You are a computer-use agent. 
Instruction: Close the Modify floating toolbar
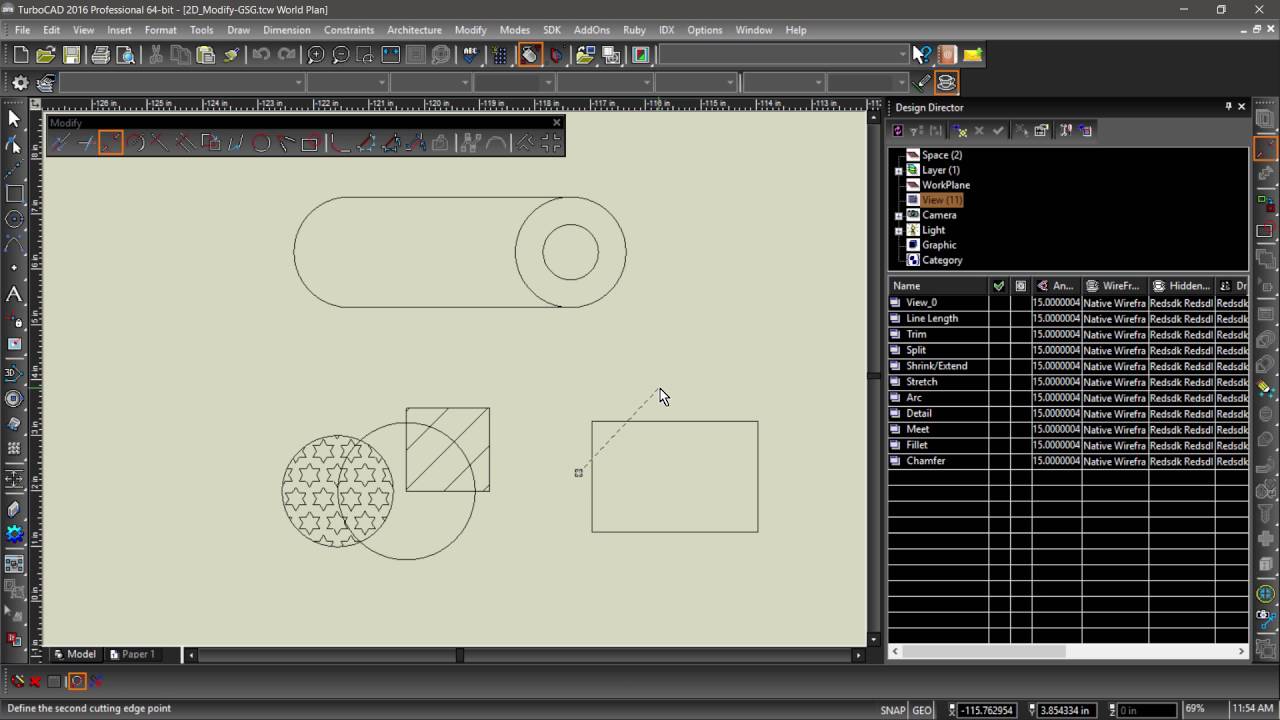click(x=557, y=123)
